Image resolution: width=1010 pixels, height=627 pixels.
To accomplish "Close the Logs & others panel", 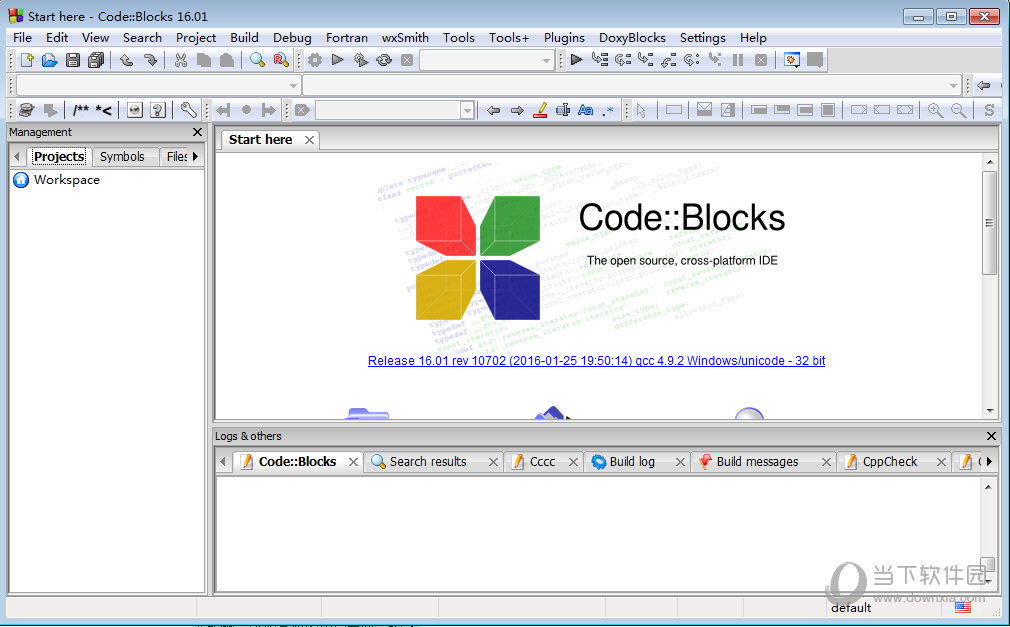I will 991,436.
